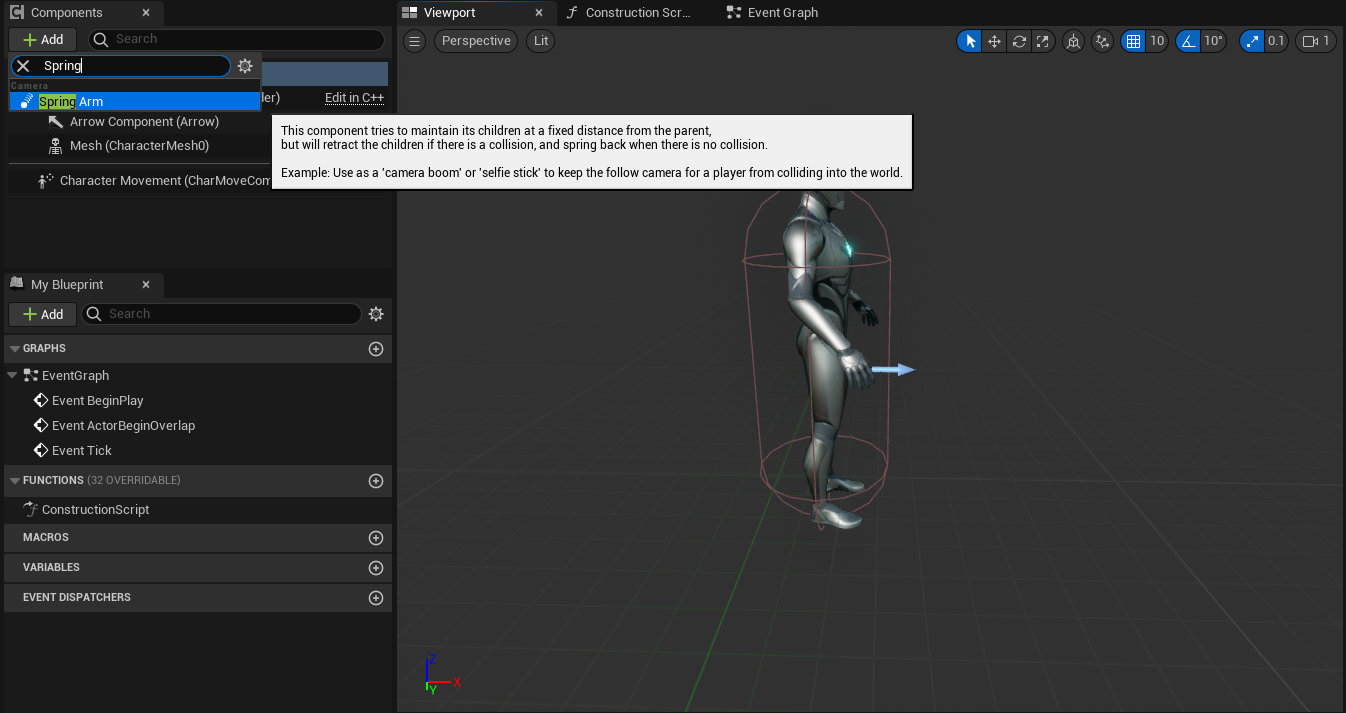Image resolution: width=1346 pixels, height=713 pixels.
Task: Toggle grid snapping in the viewport
Action: click(1133, 41)
